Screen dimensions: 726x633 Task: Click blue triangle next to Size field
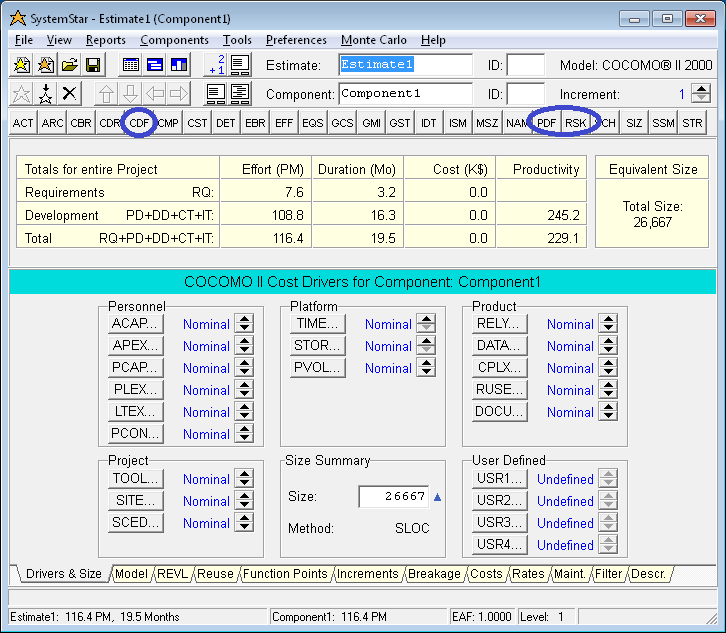click(x=438, y=497)
